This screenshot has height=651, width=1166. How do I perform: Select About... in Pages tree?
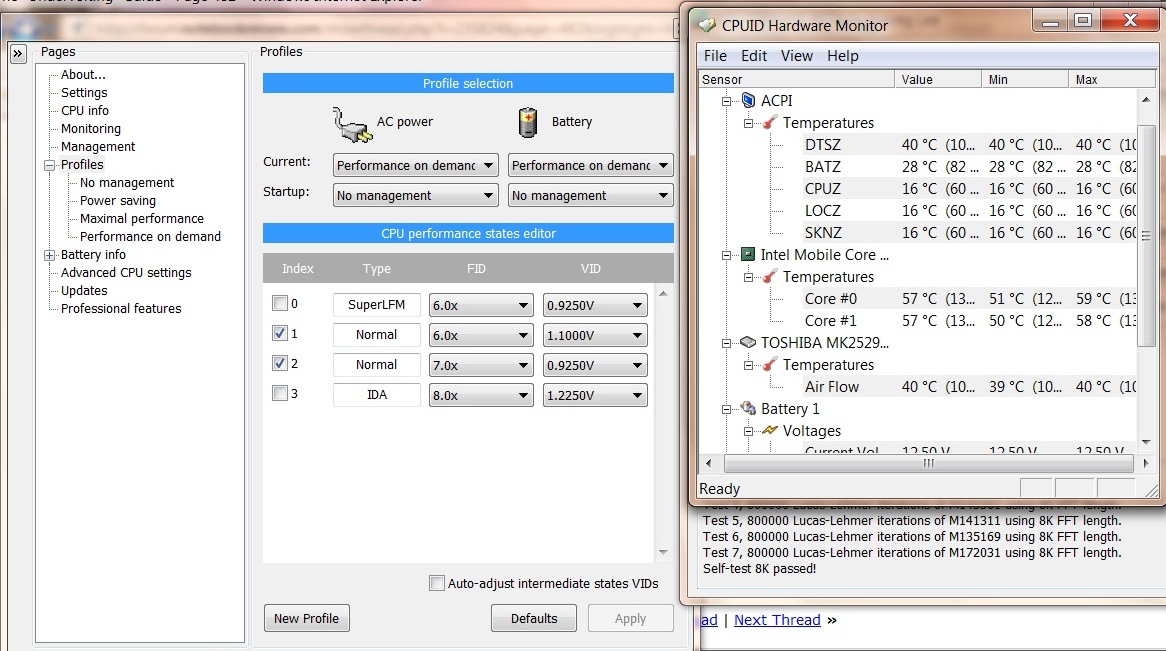pos(83,74)
